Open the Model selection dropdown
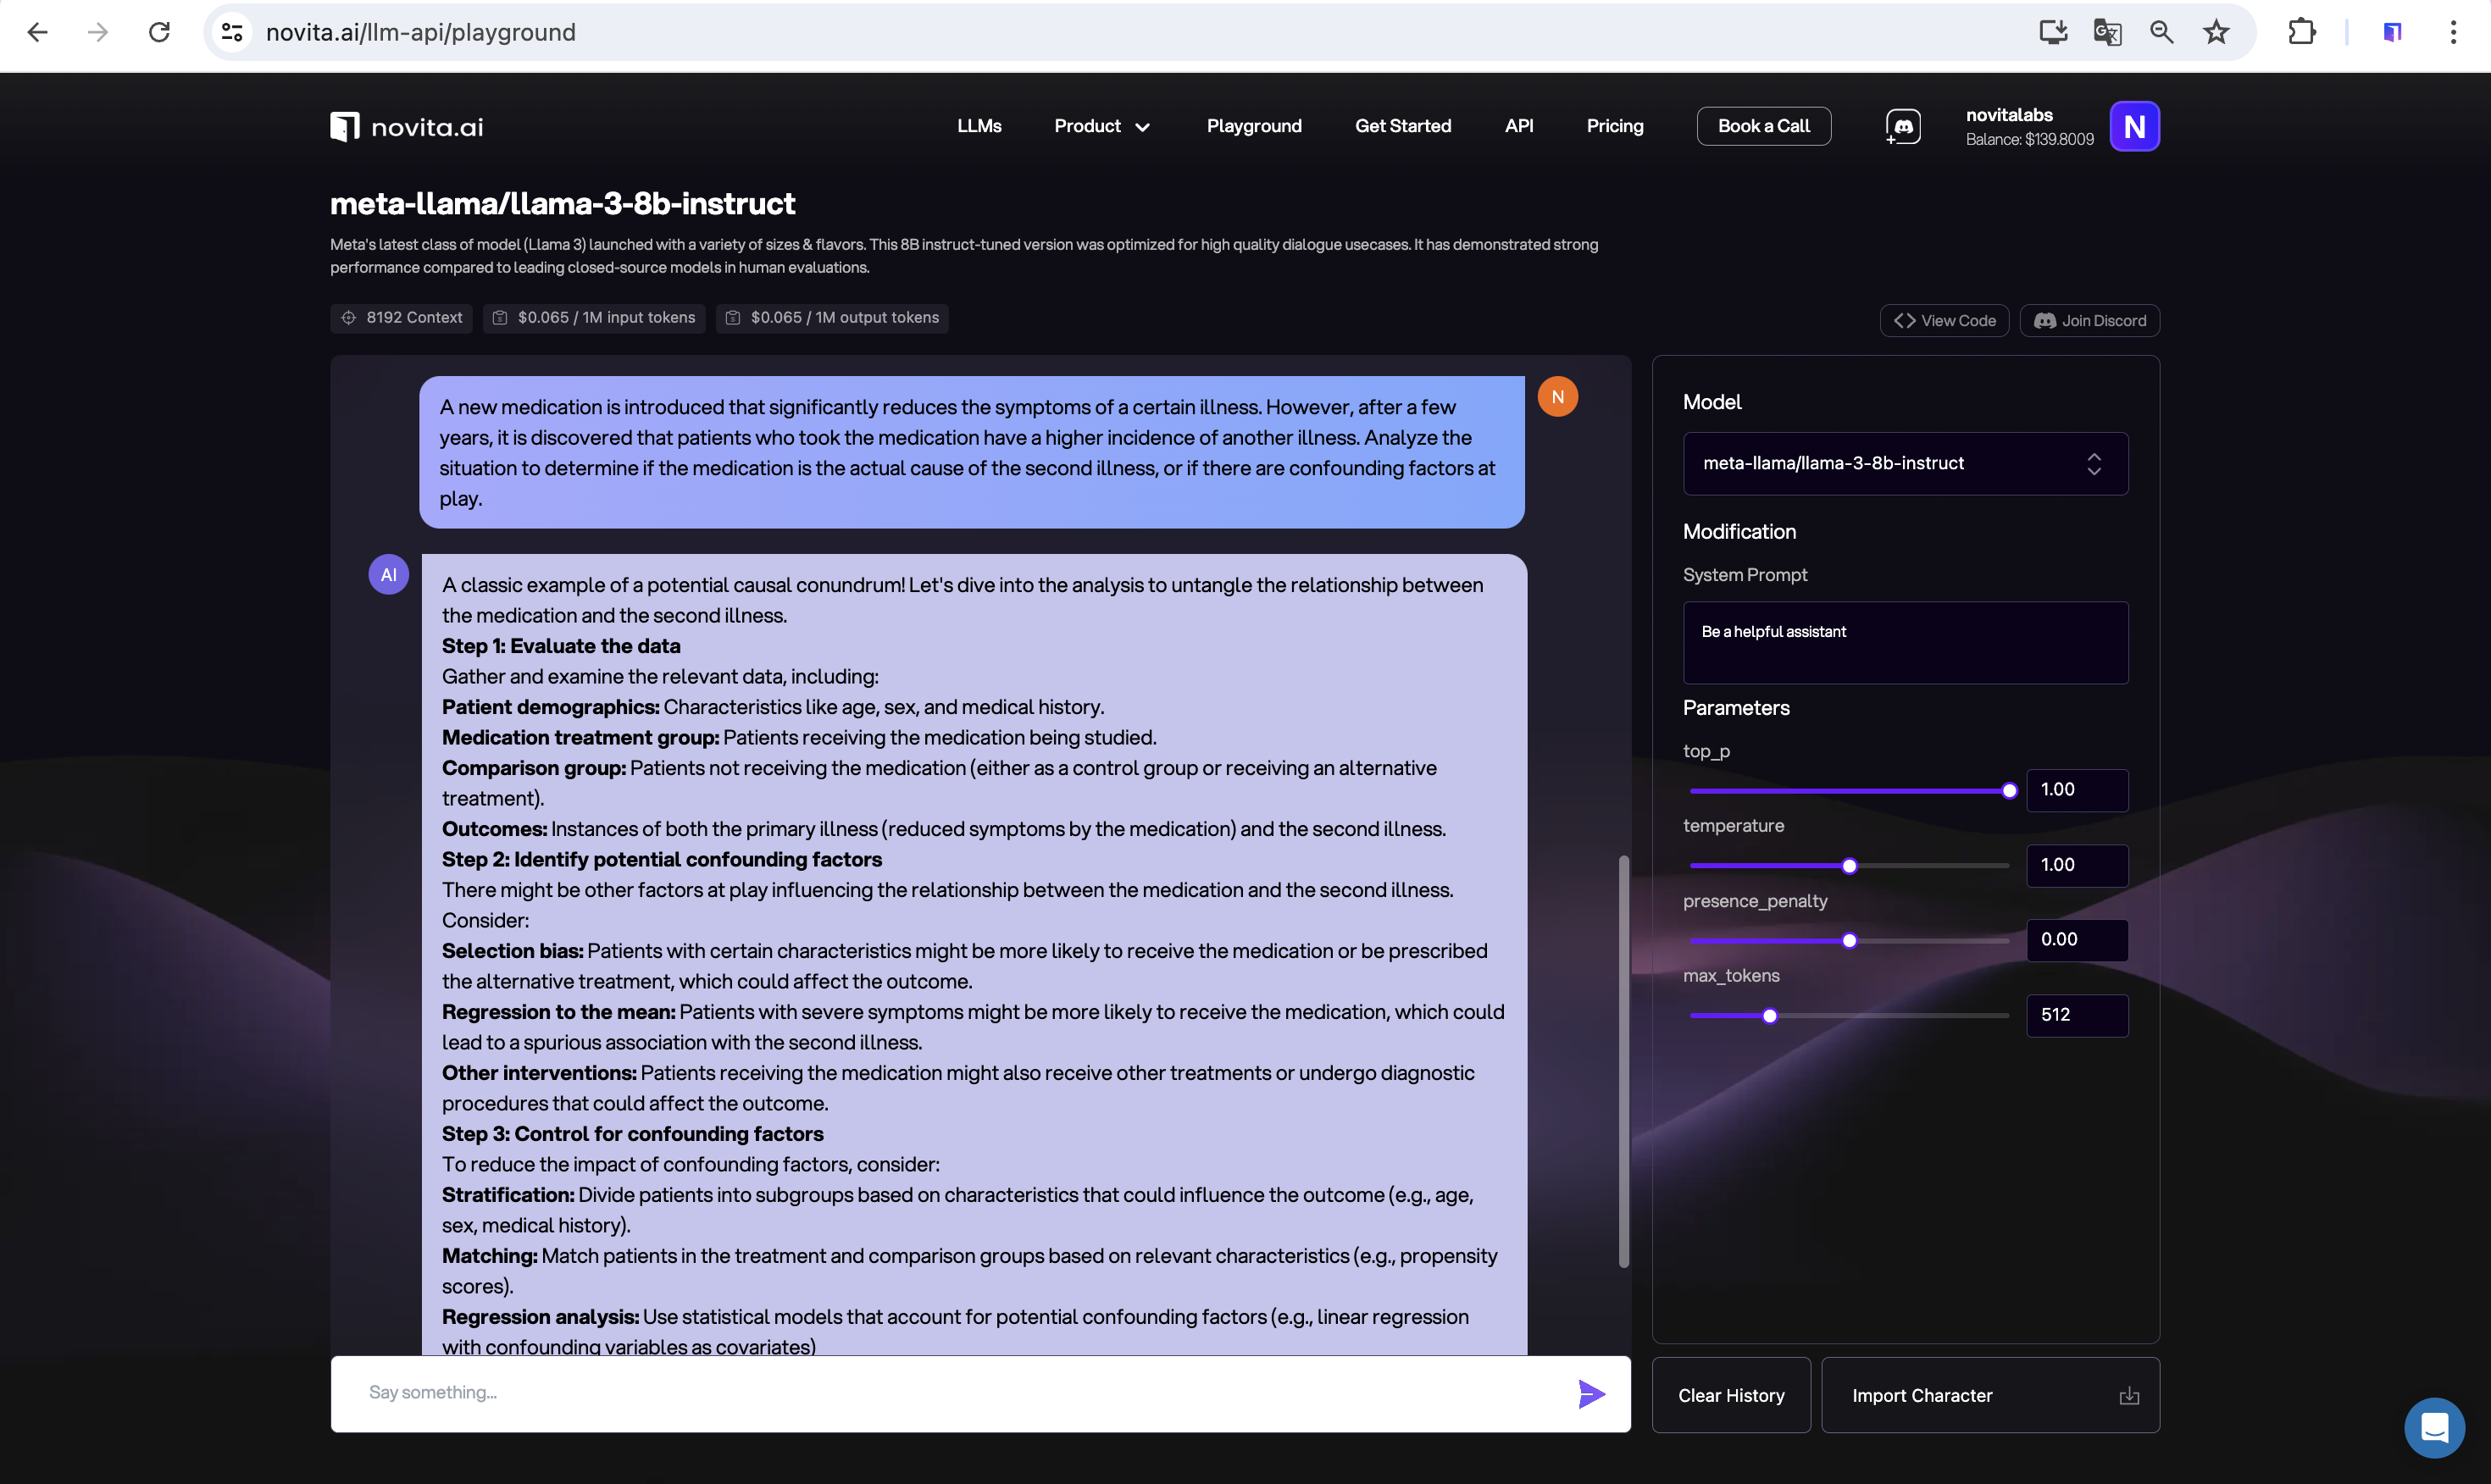 pyautogui.click(x=1905, y=463)
